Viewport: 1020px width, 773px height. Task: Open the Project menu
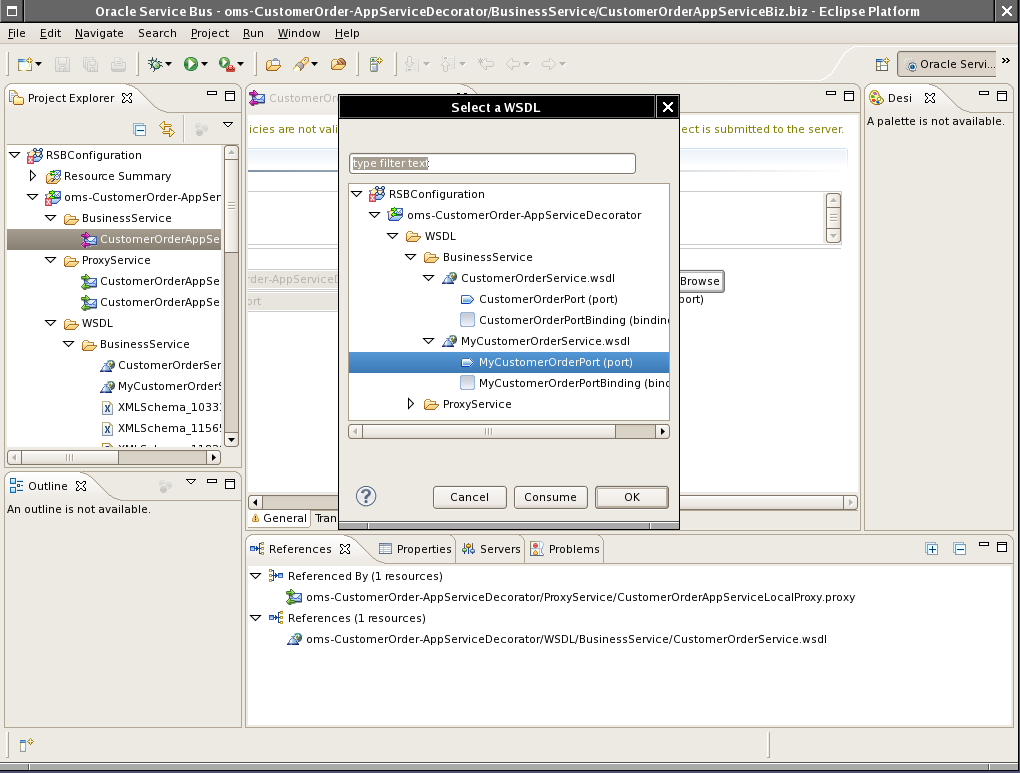(209, 33)
